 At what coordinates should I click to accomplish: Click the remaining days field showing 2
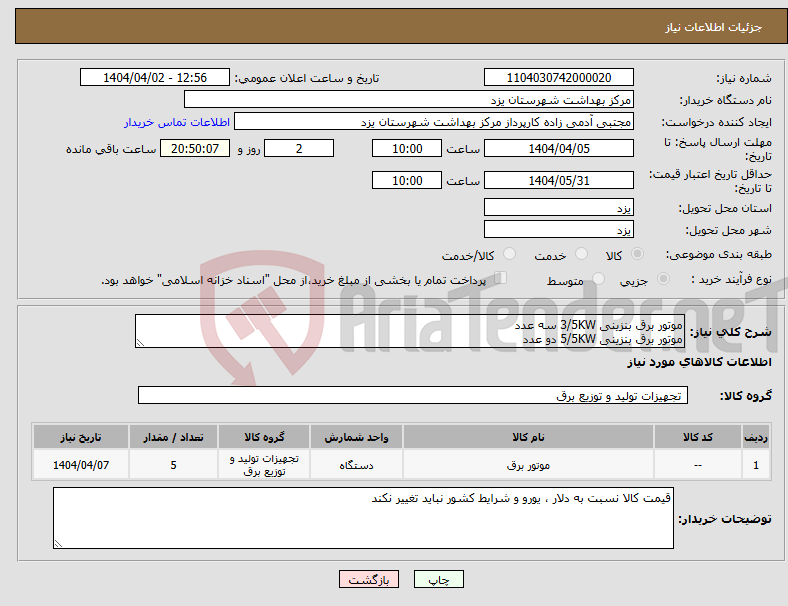point(299,149)
